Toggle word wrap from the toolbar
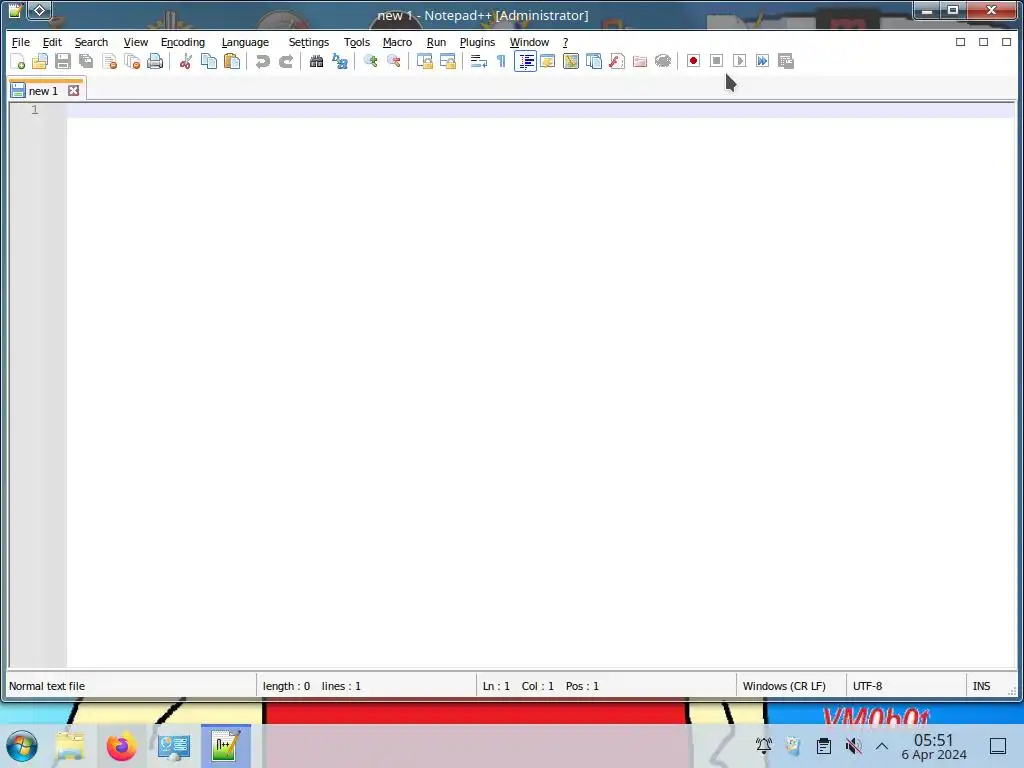The height and width of the screenshot is (768, 1024). pyautogui.click(x=479, y=61)
